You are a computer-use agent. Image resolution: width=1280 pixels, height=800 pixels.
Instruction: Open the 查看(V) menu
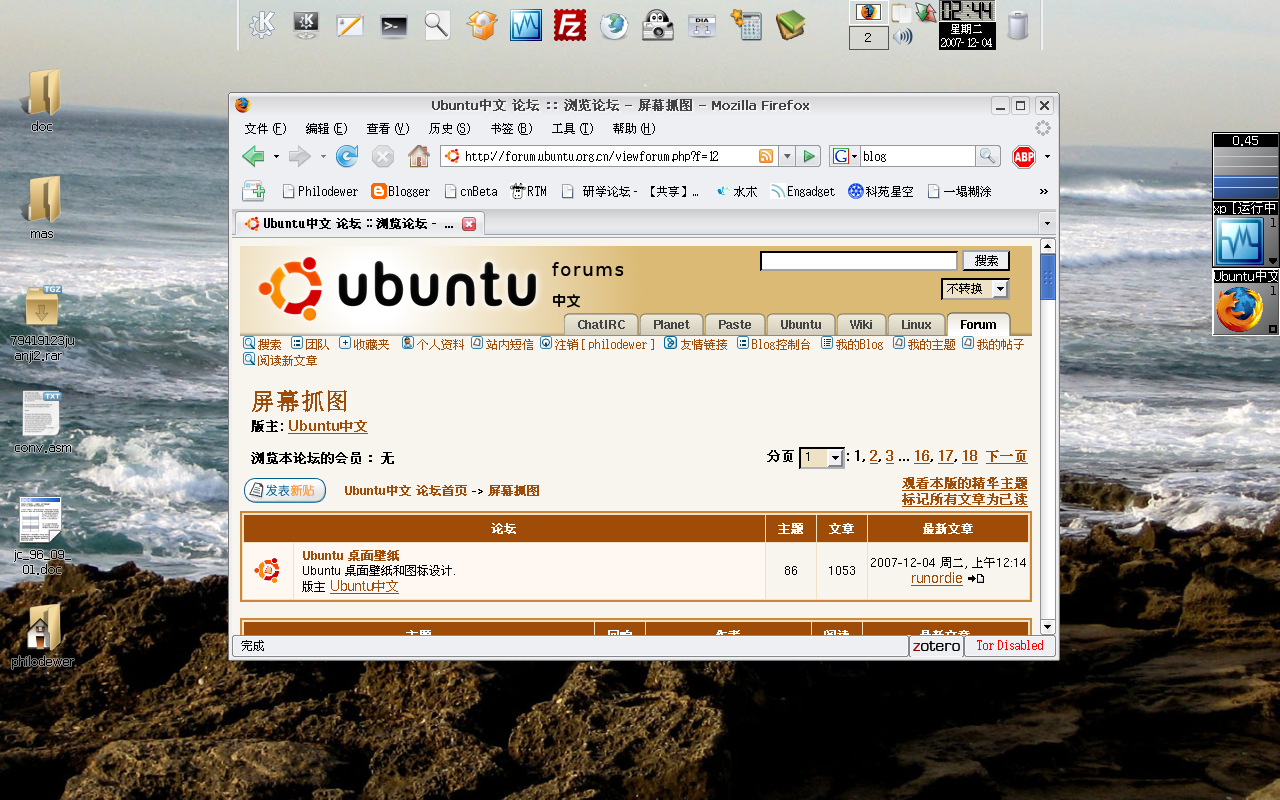388,129
